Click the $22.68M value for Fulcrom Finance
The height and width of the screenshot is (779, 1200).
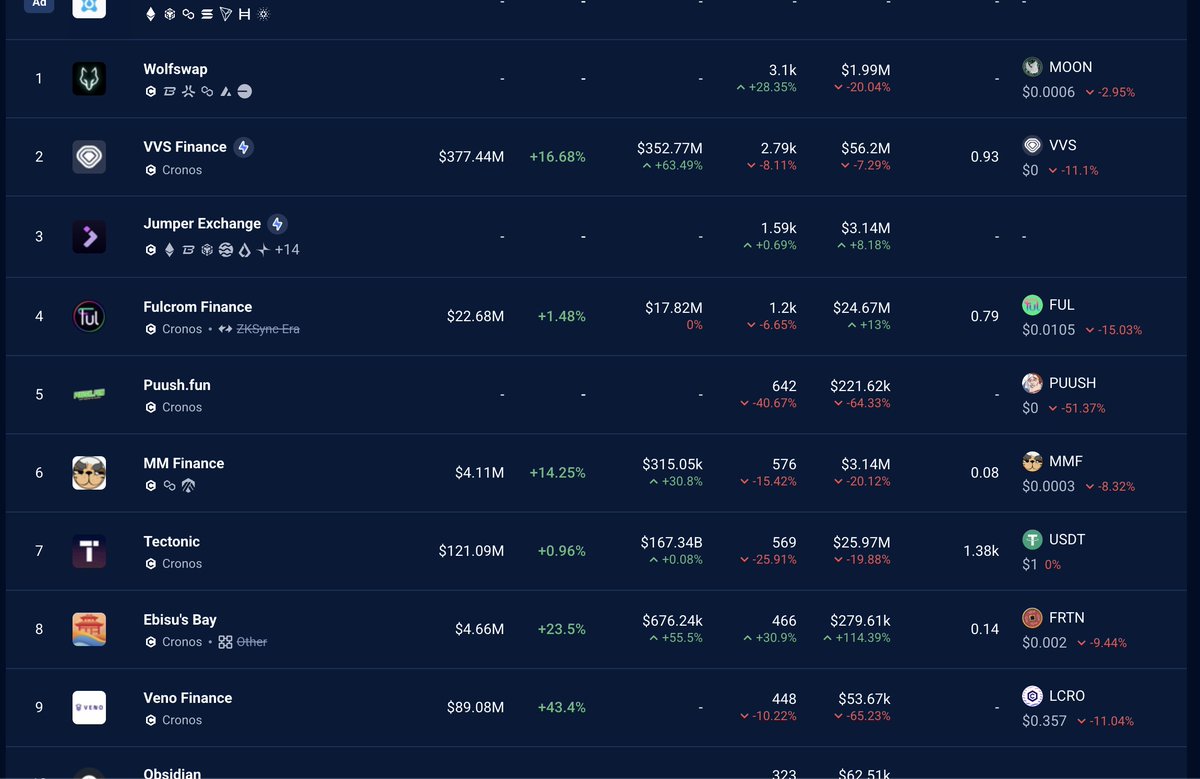click(x=475, y=316)
